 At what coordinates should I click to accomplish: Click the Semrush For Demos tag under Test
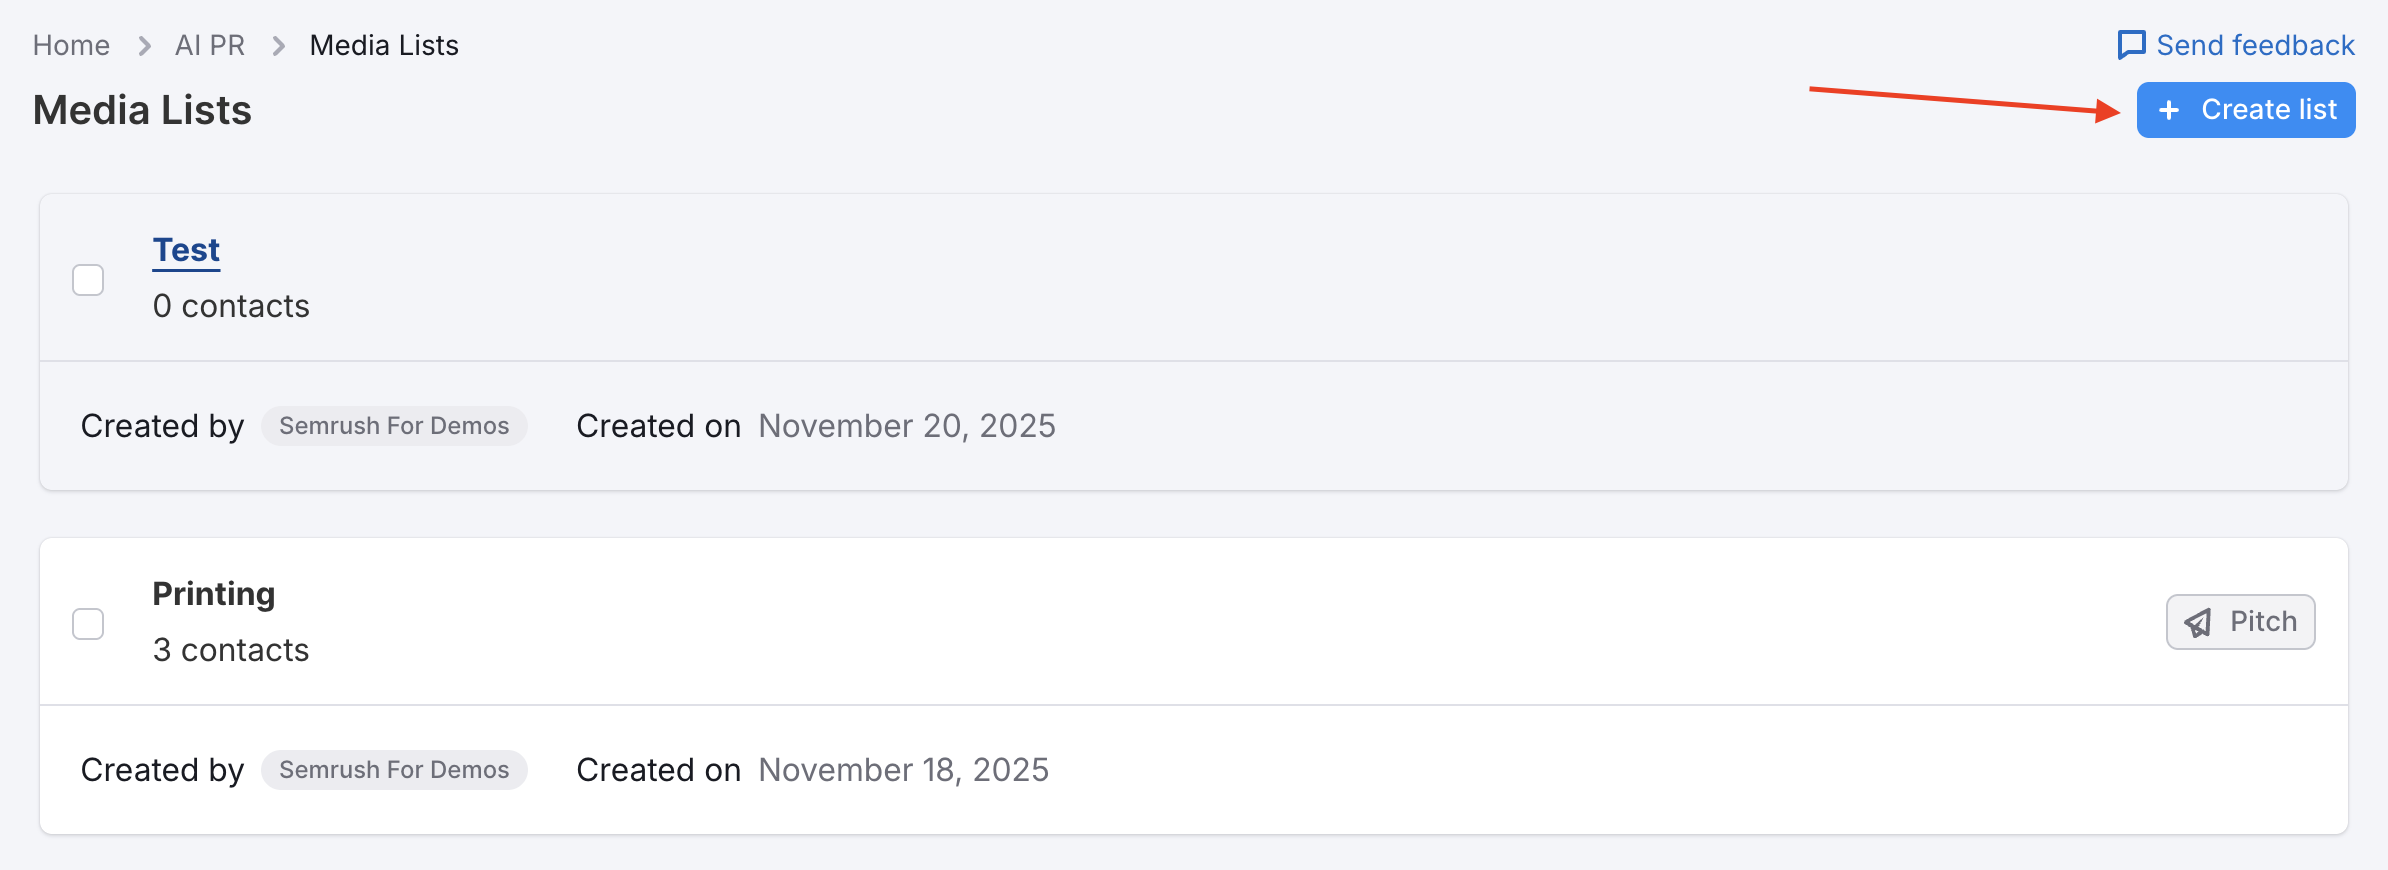[x=394, y=426]
